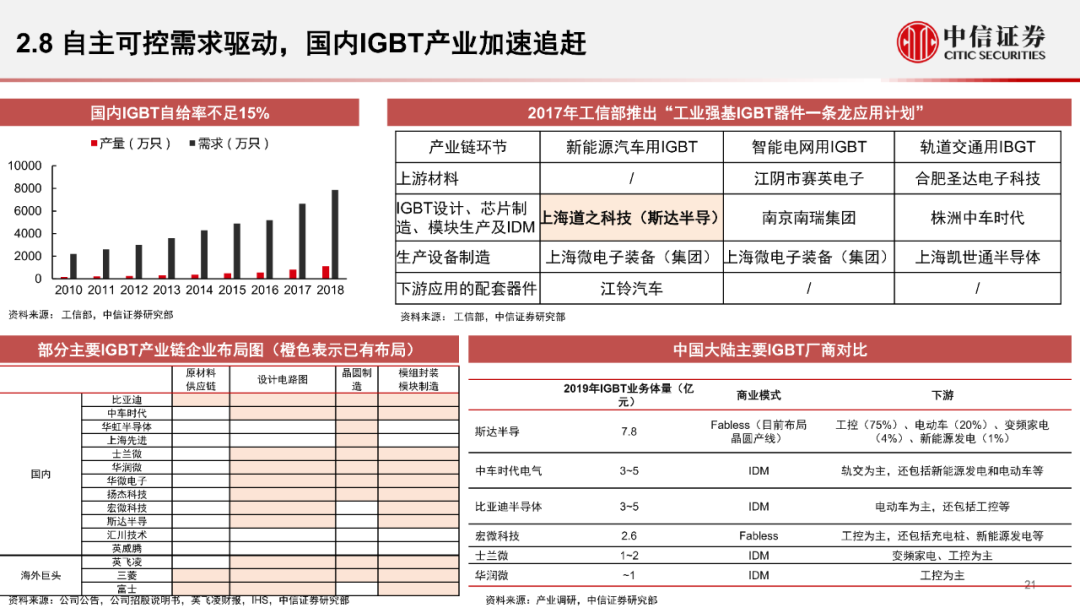Click the value 2.6 in comparison table
1080x608 pixels.
(x=629, y=536)
